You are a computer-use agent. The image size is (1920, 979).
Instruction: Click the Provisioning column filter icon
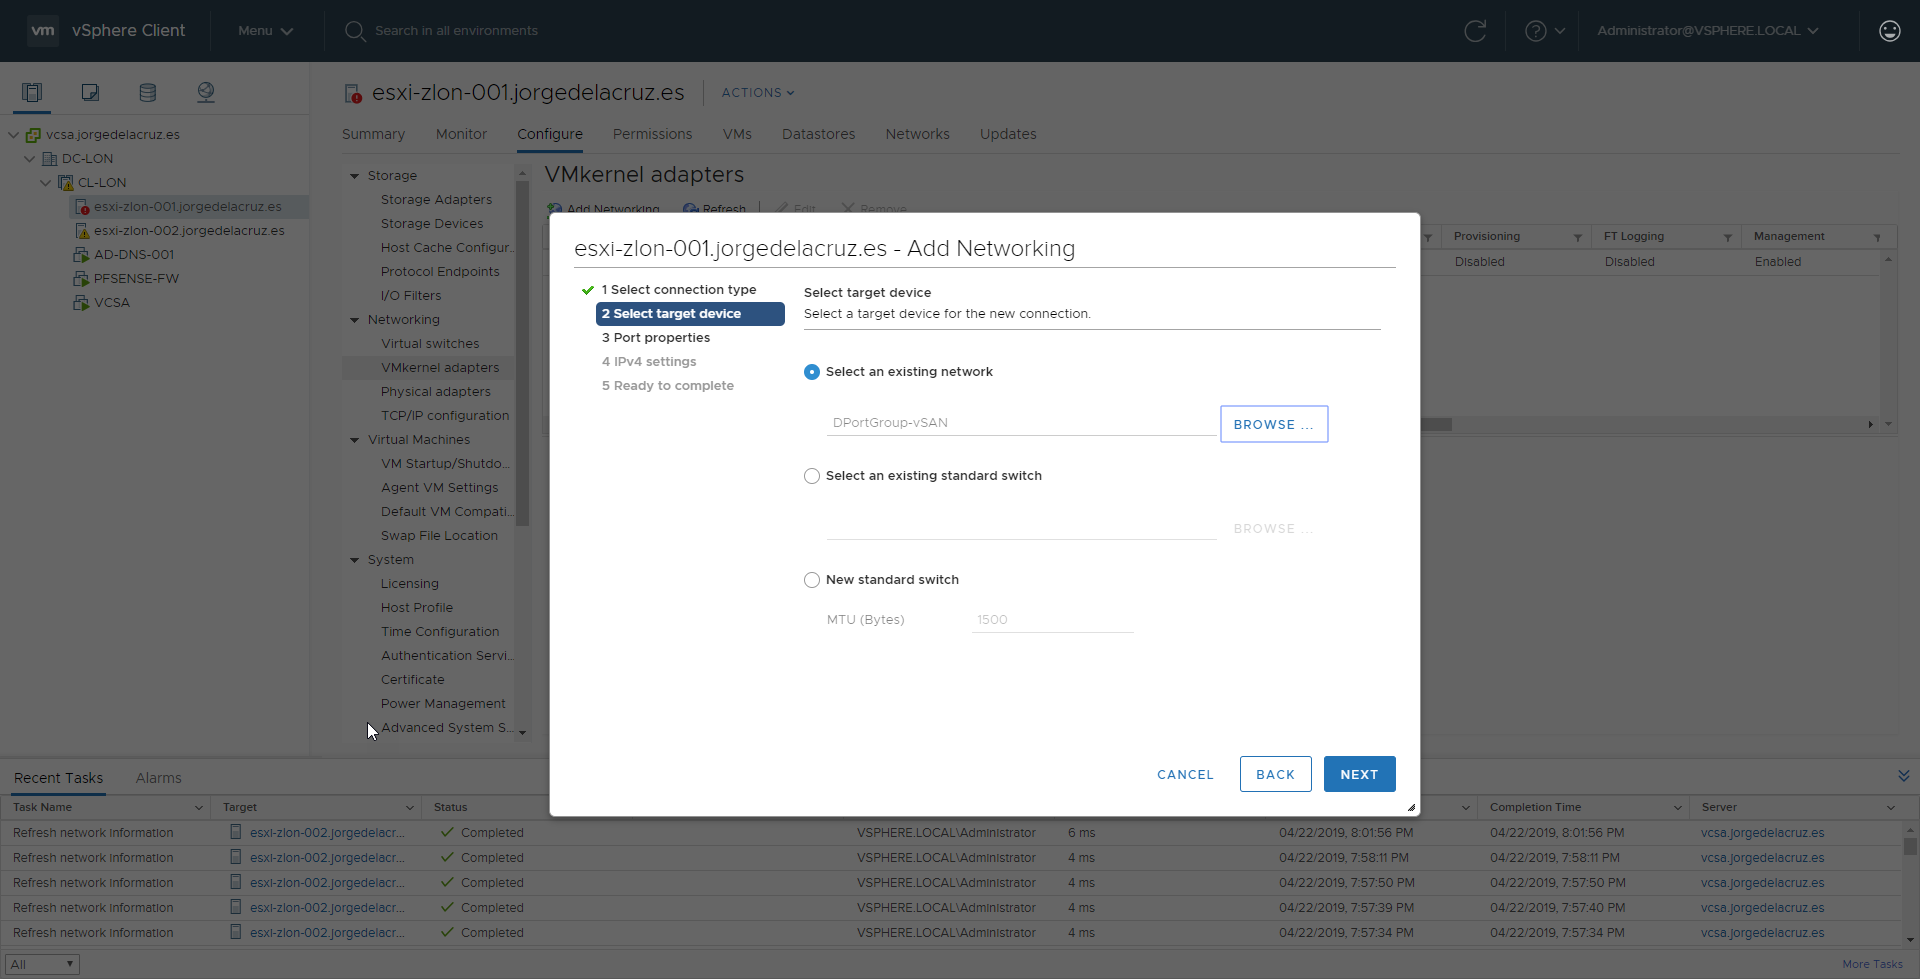1577,238
